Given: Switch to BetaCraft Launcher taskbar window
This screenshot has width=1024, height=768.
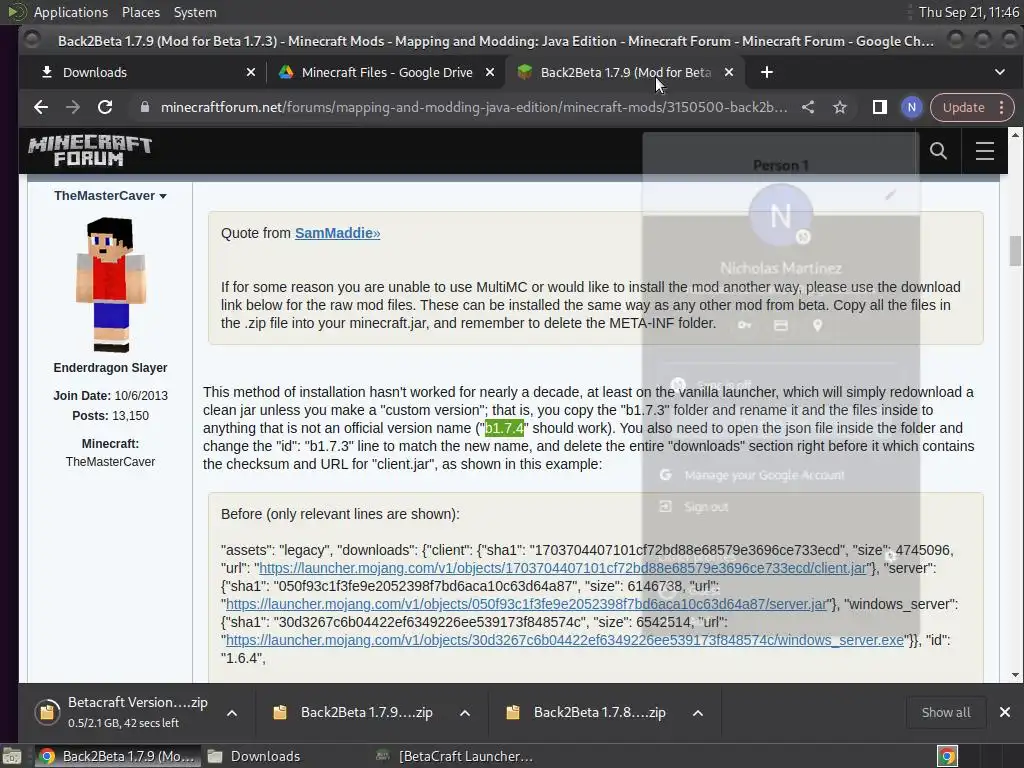Looking at the screenshot, I should coord(455,756).
